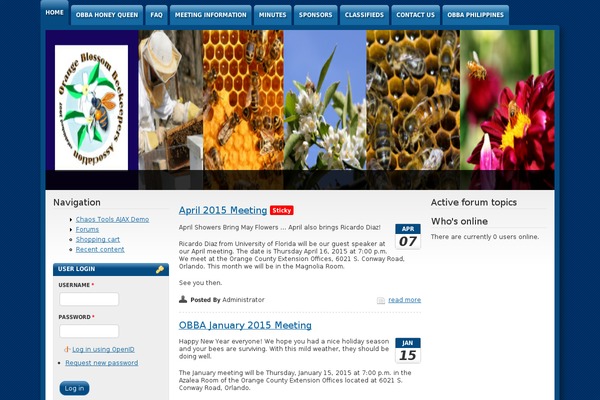600x400 pixels.
Task: Click 'There are currently 0 users online' text
Action: tap(484, 237)
